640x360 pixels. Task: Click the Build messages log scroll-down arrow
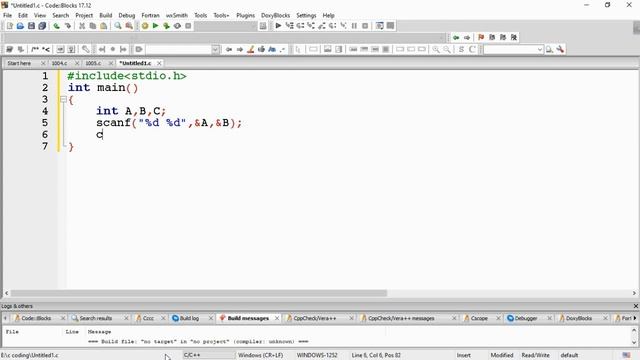click(634, 342)
